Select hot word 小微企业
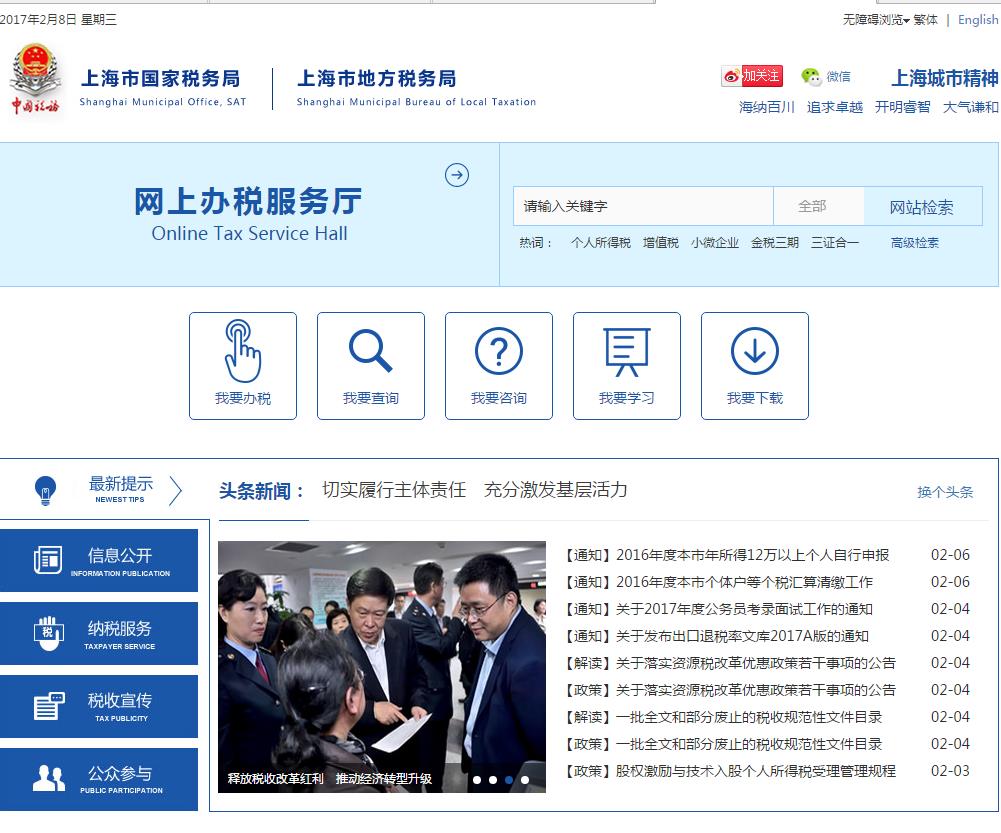1001x833 pixels. (x=715, y=243)
